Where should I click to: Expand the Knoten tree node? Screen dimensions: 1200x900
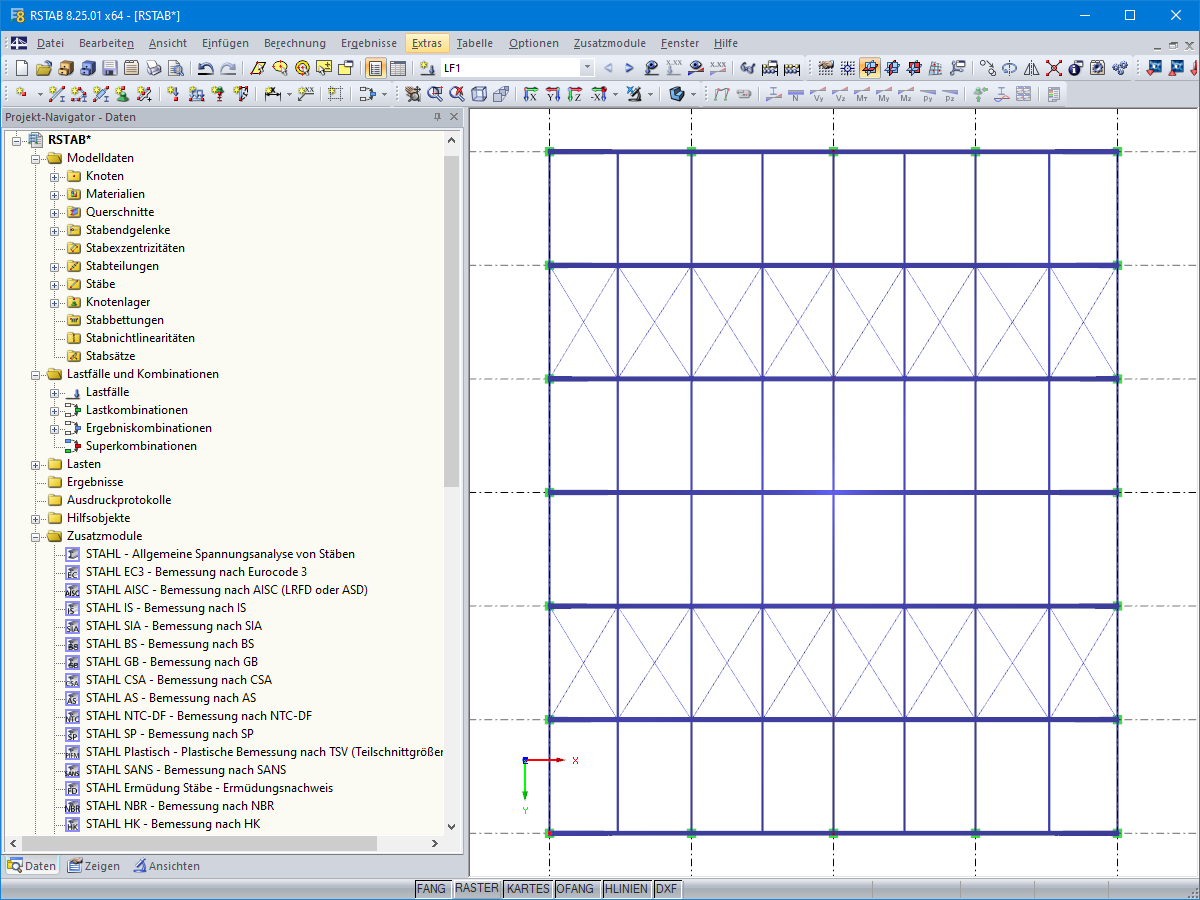[55, 176]
